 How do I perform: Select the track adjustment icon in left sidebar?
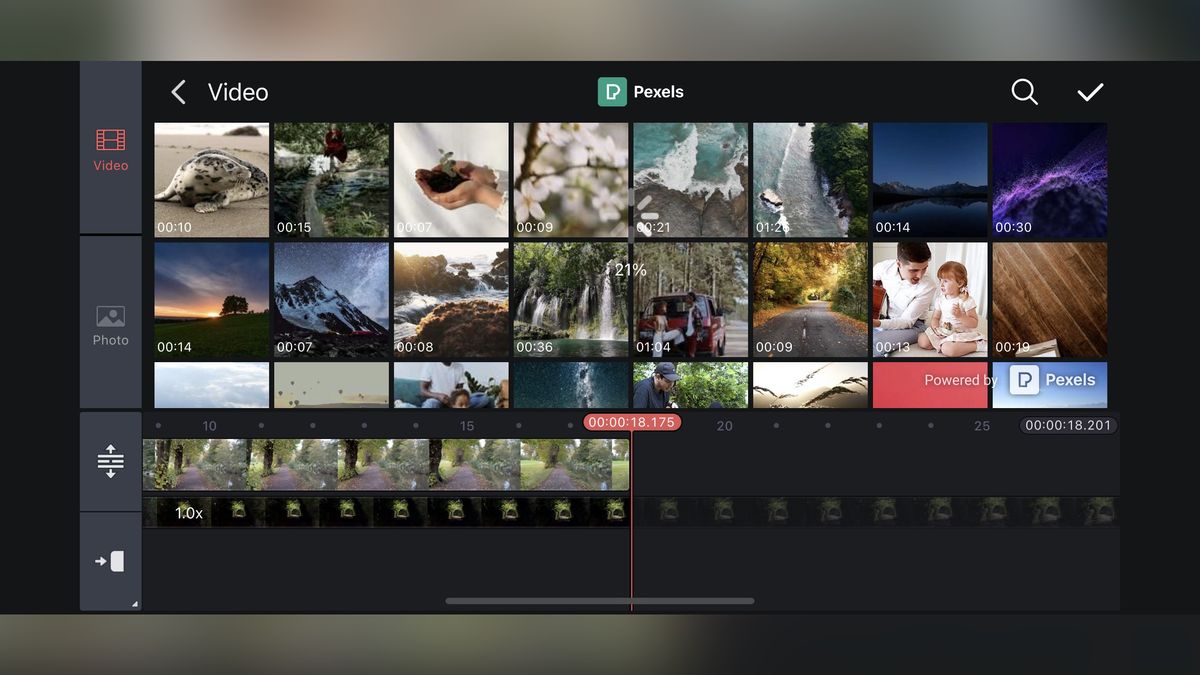point(110,459)
